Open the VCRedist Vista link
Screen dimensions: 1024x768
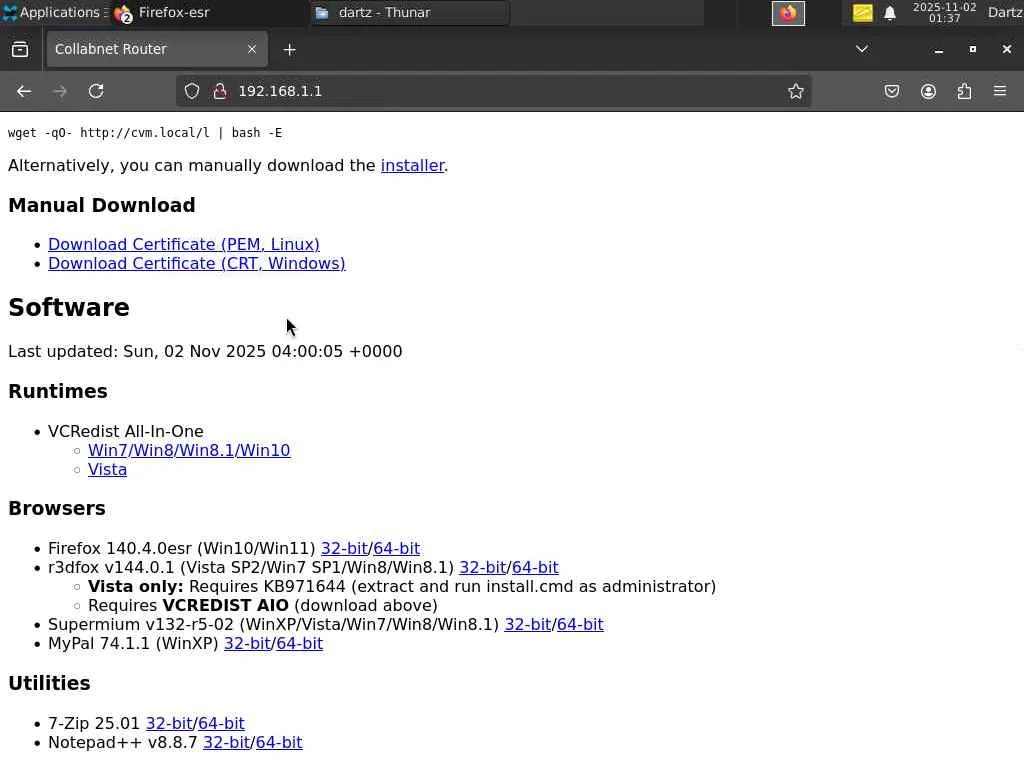(x=107, y=470)
